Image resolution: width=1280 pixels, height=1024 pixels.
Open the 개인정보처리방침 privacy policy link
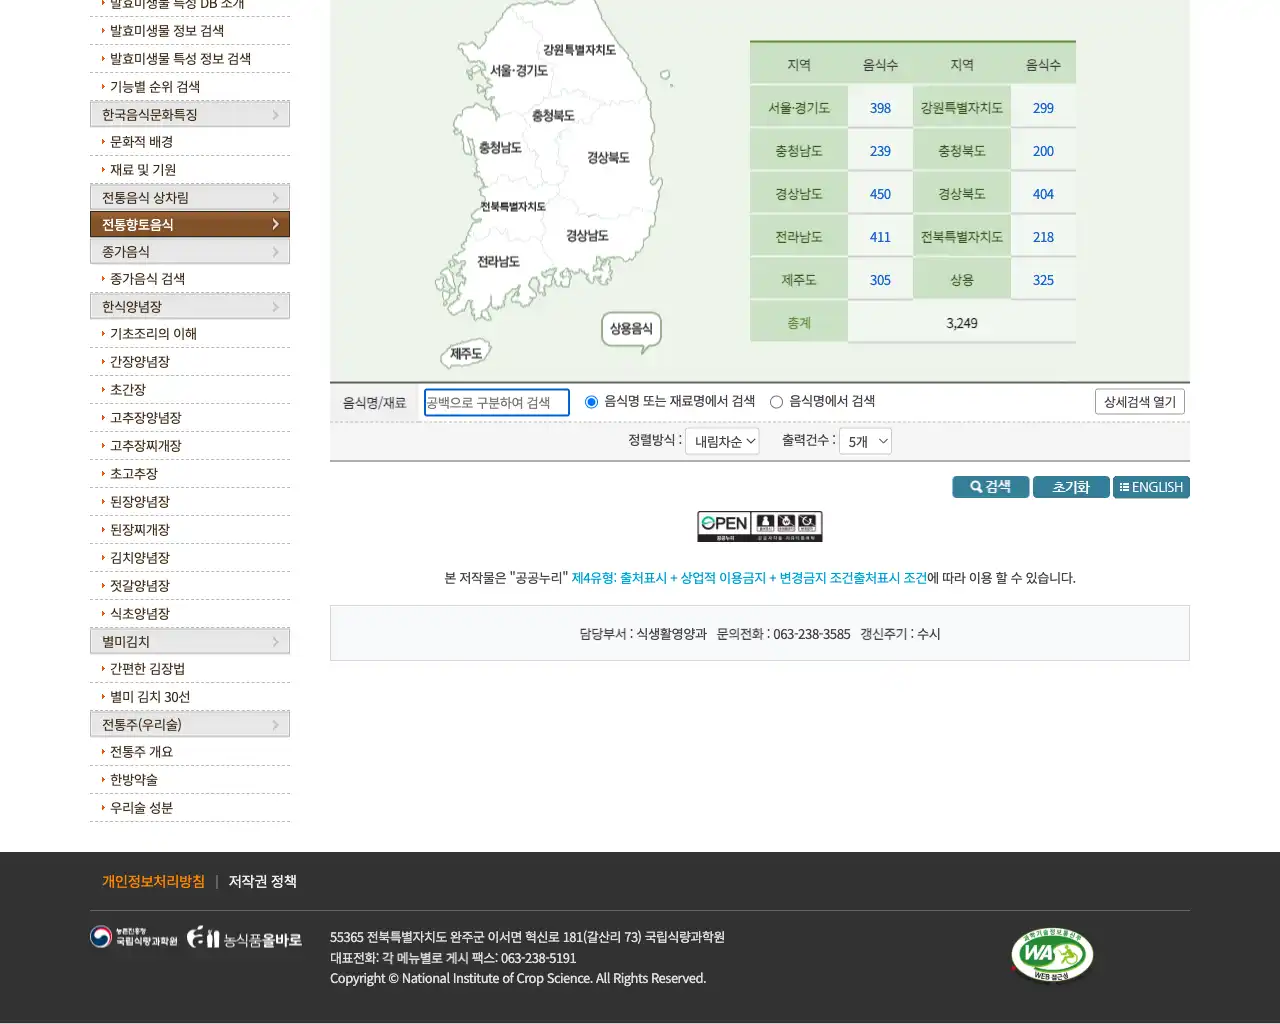pos(153,881)
